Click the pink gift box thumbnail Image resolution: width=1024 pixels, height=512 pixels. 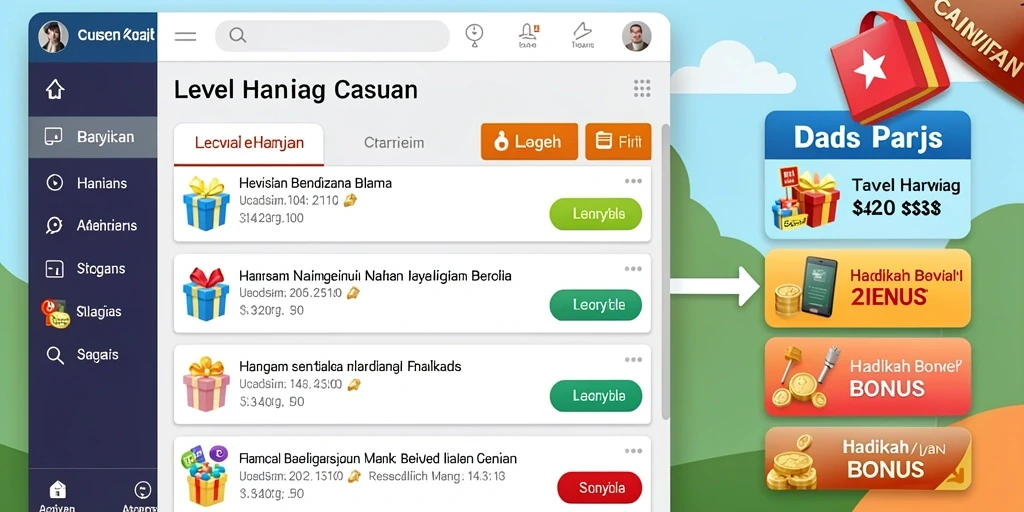[206, 385]
